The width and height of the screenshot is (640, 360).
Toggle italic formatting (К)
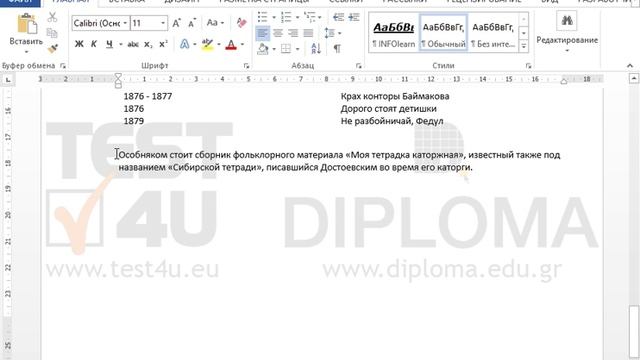(94, 44)
